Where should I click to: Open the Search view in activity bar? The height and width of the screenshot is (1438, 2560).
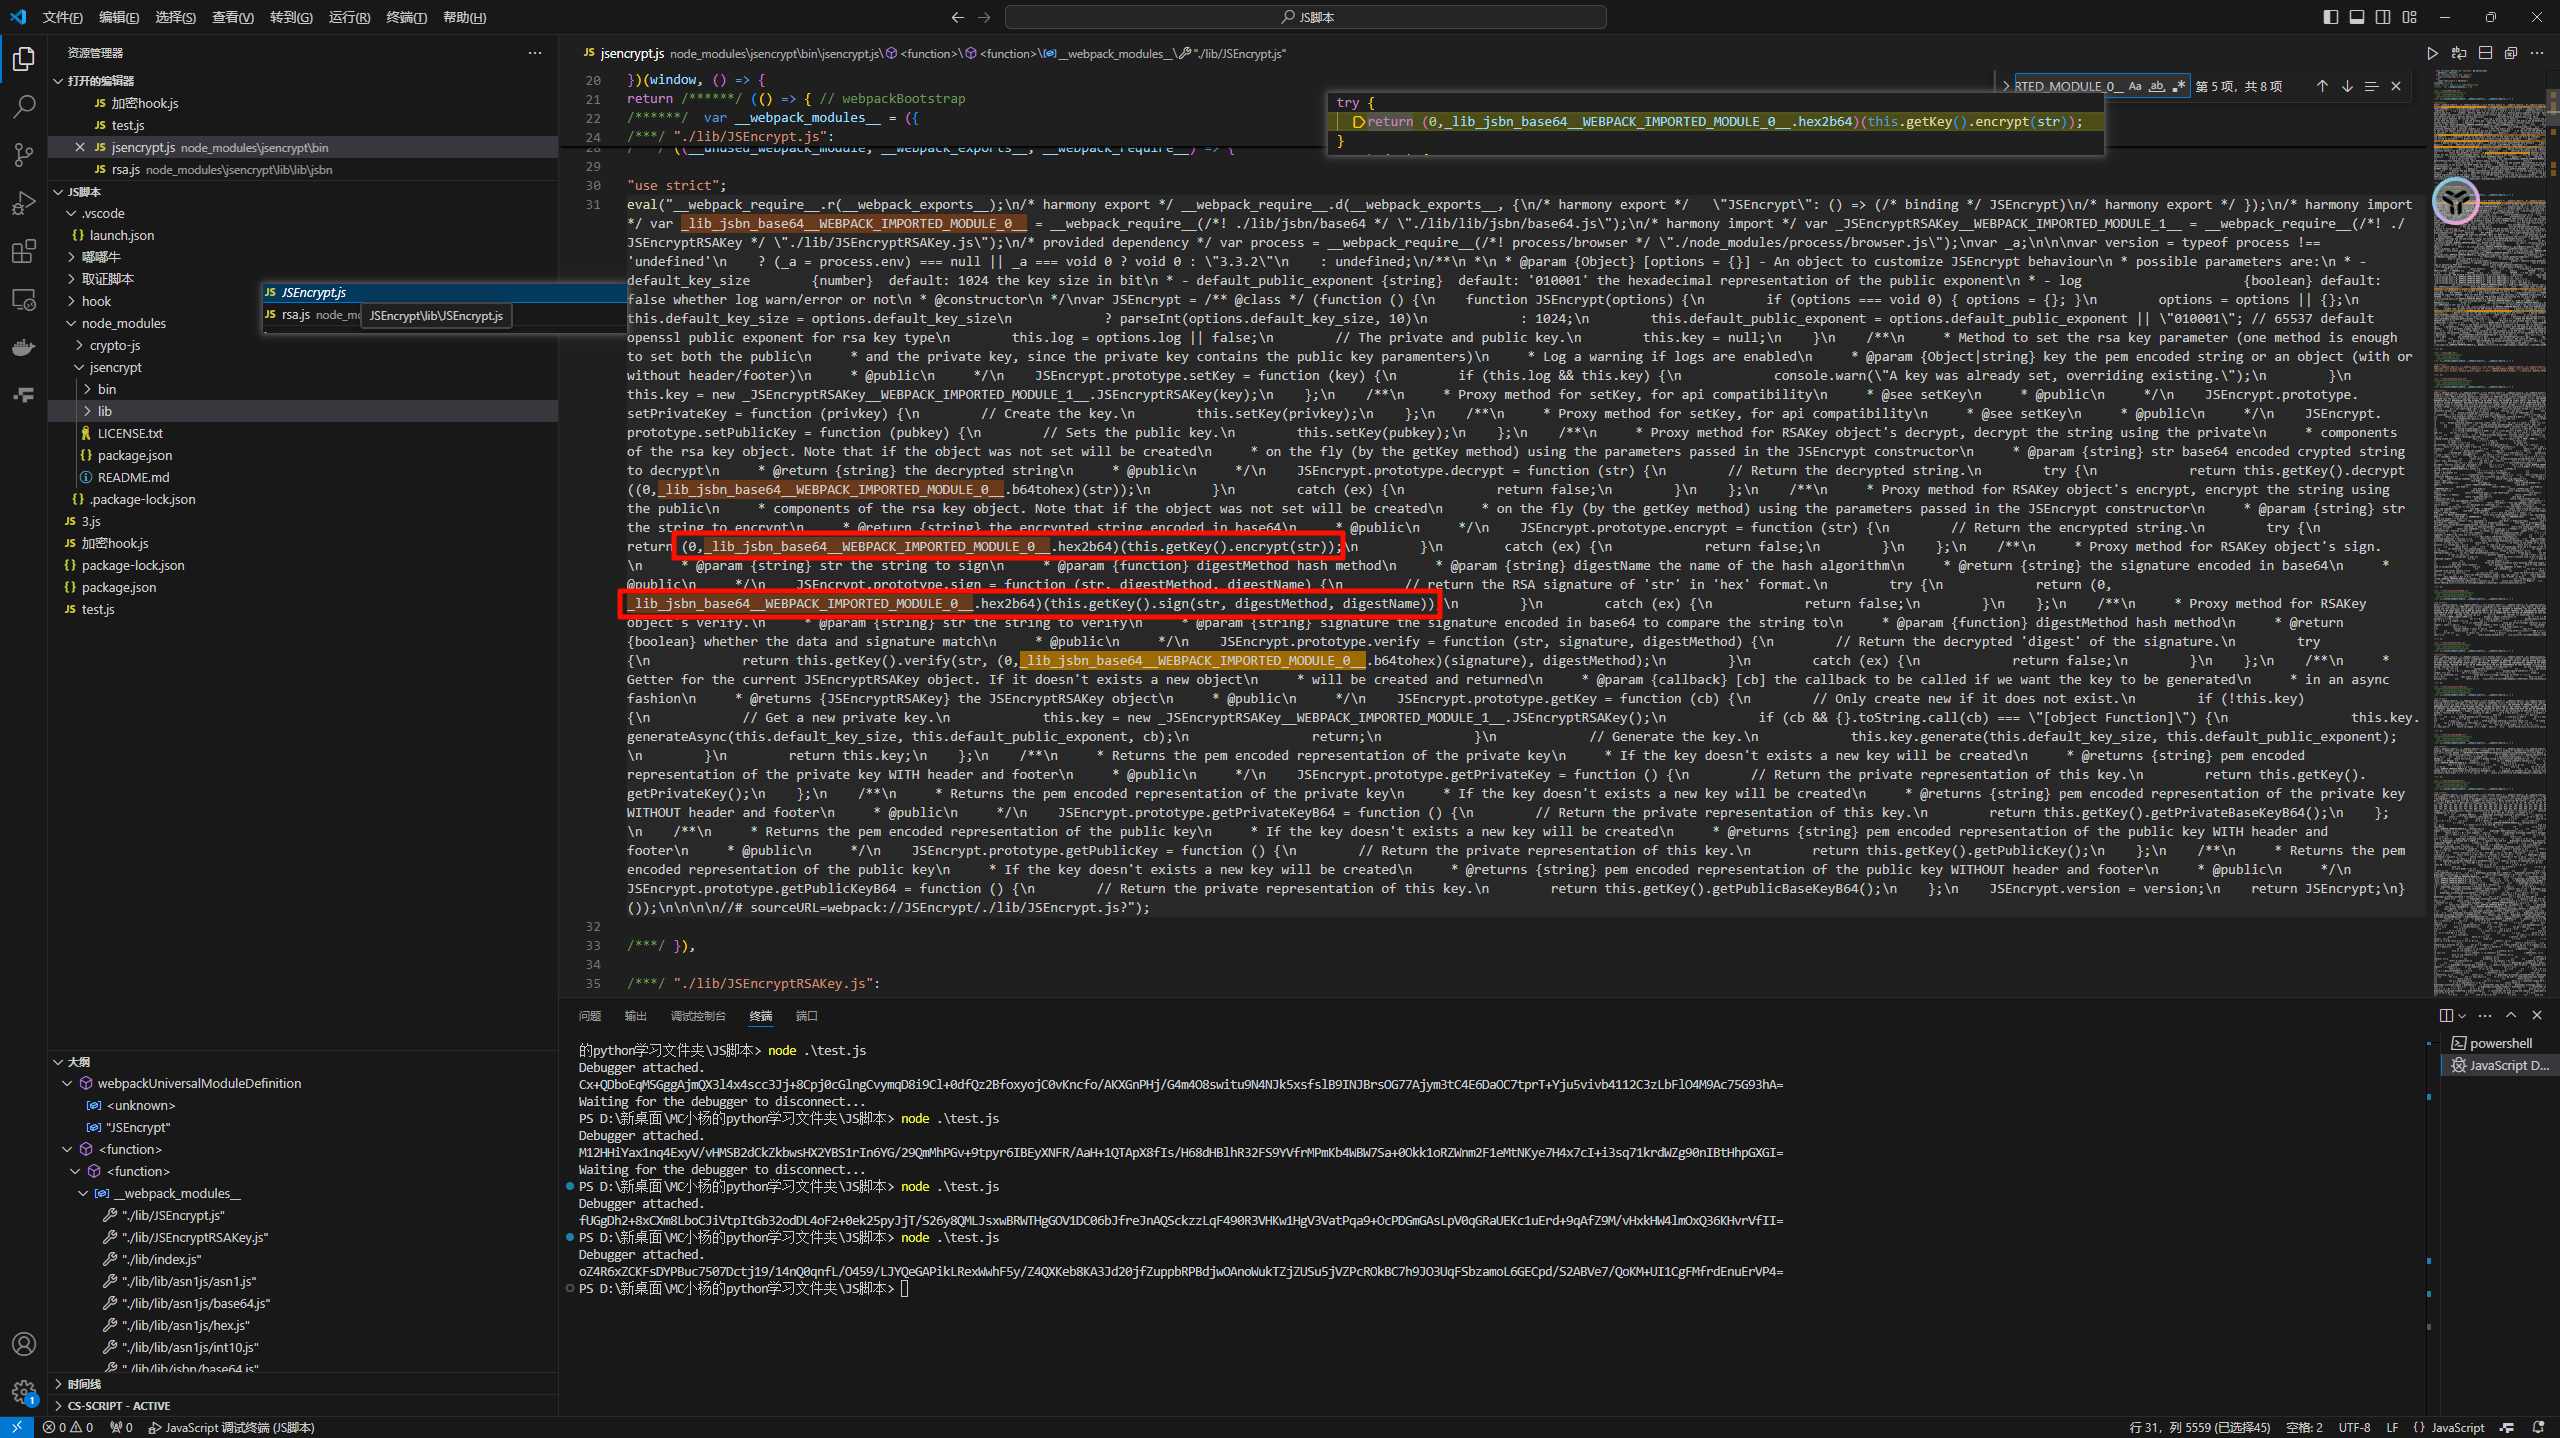(24, 106)
